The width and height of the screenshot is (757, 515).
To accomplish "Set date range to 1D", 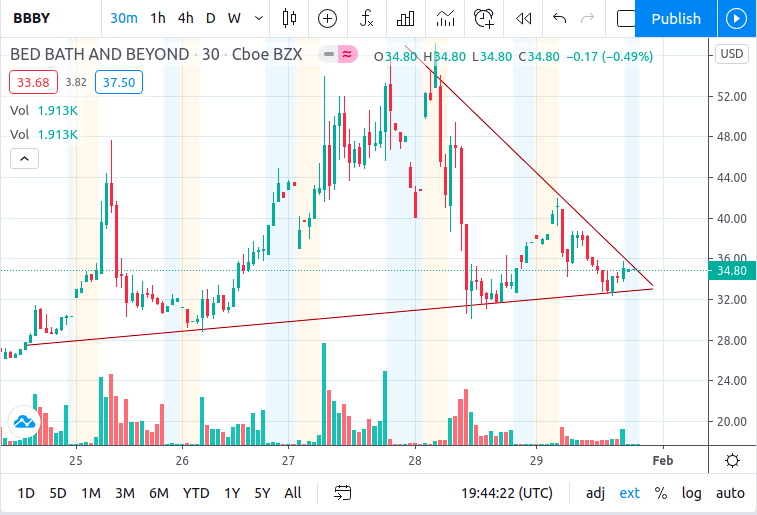I will point(26,493).
